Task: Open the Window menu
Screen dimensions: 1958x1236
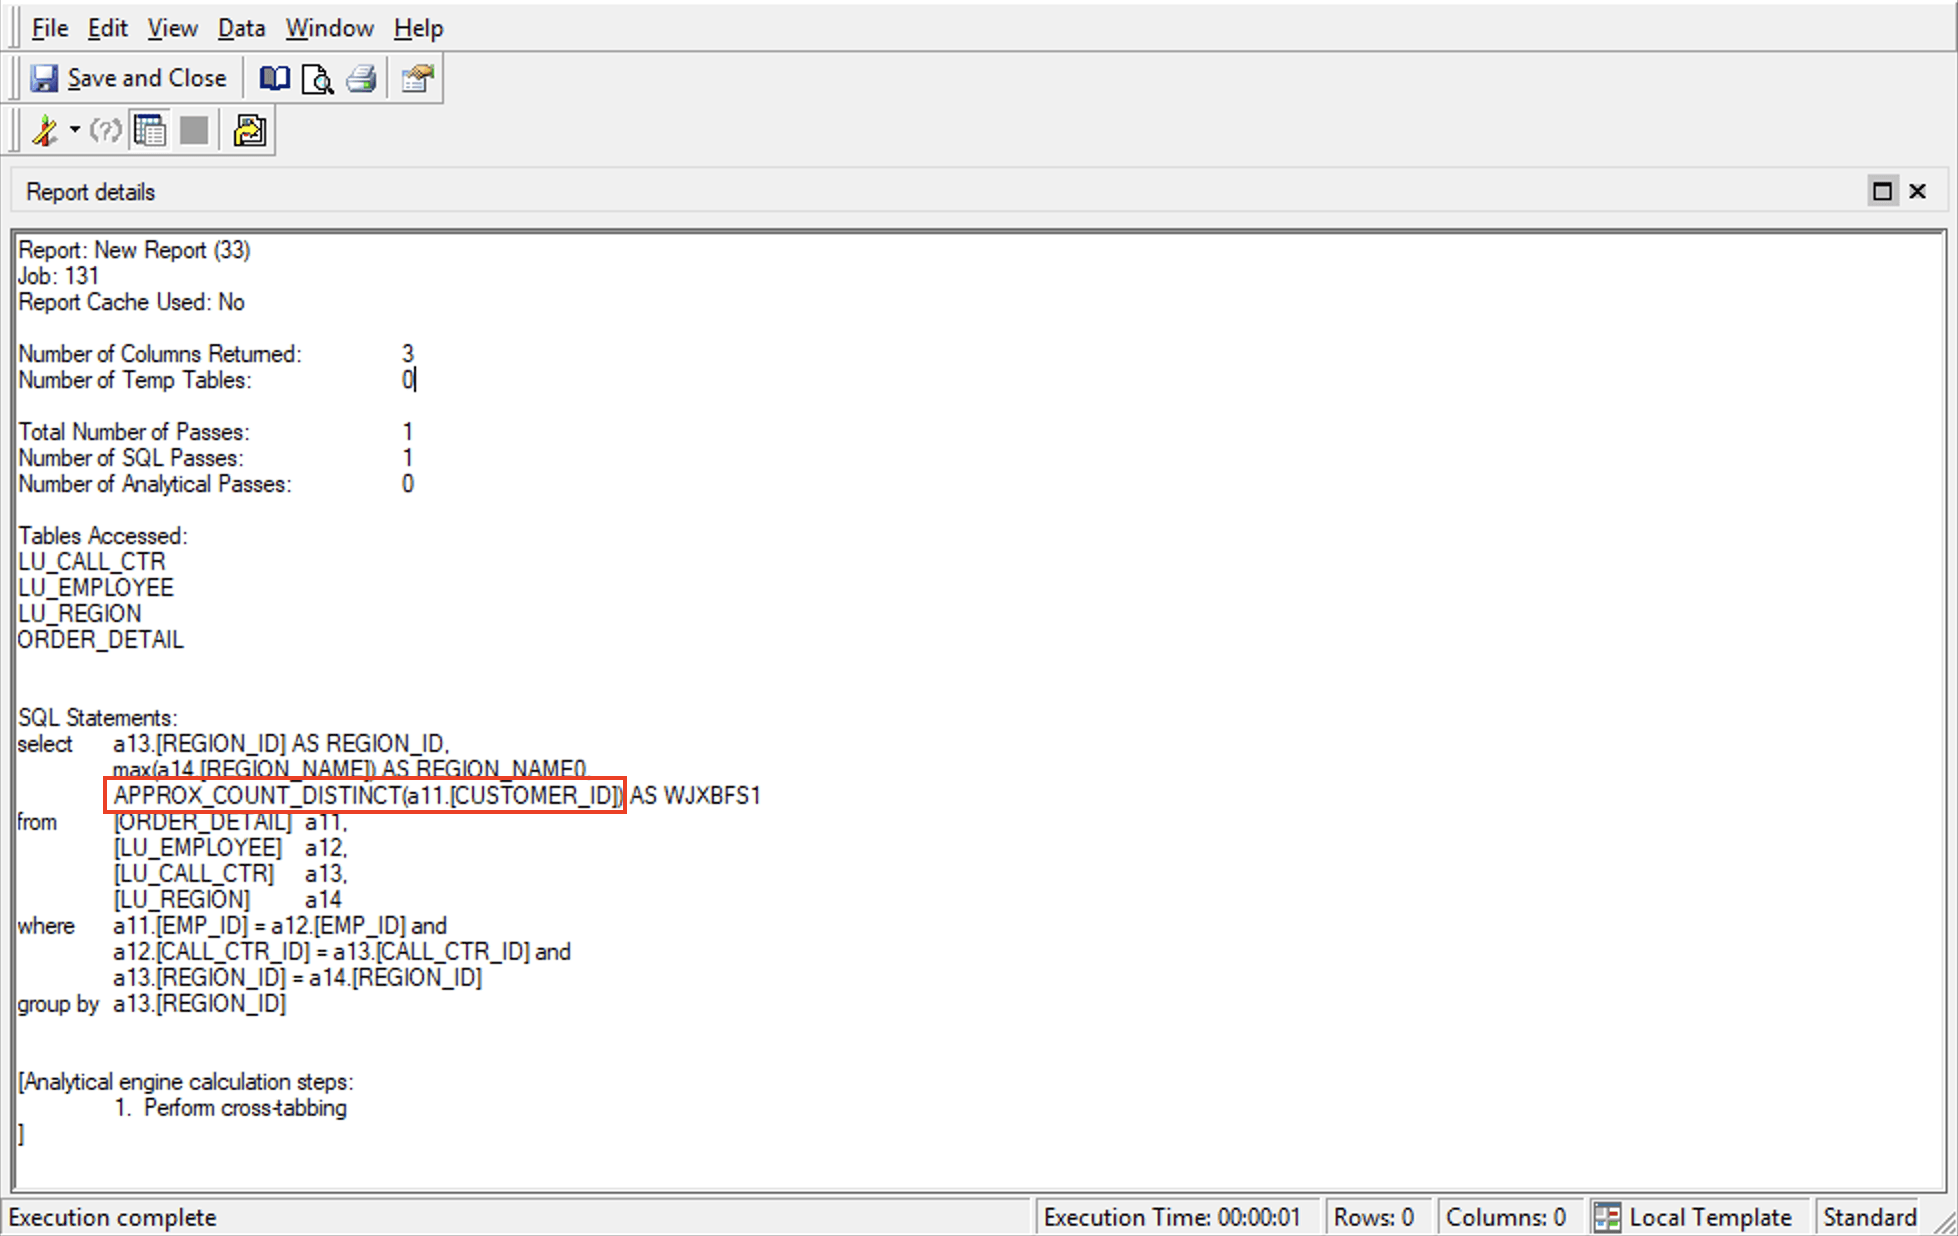Action: [x=329, y=28]
